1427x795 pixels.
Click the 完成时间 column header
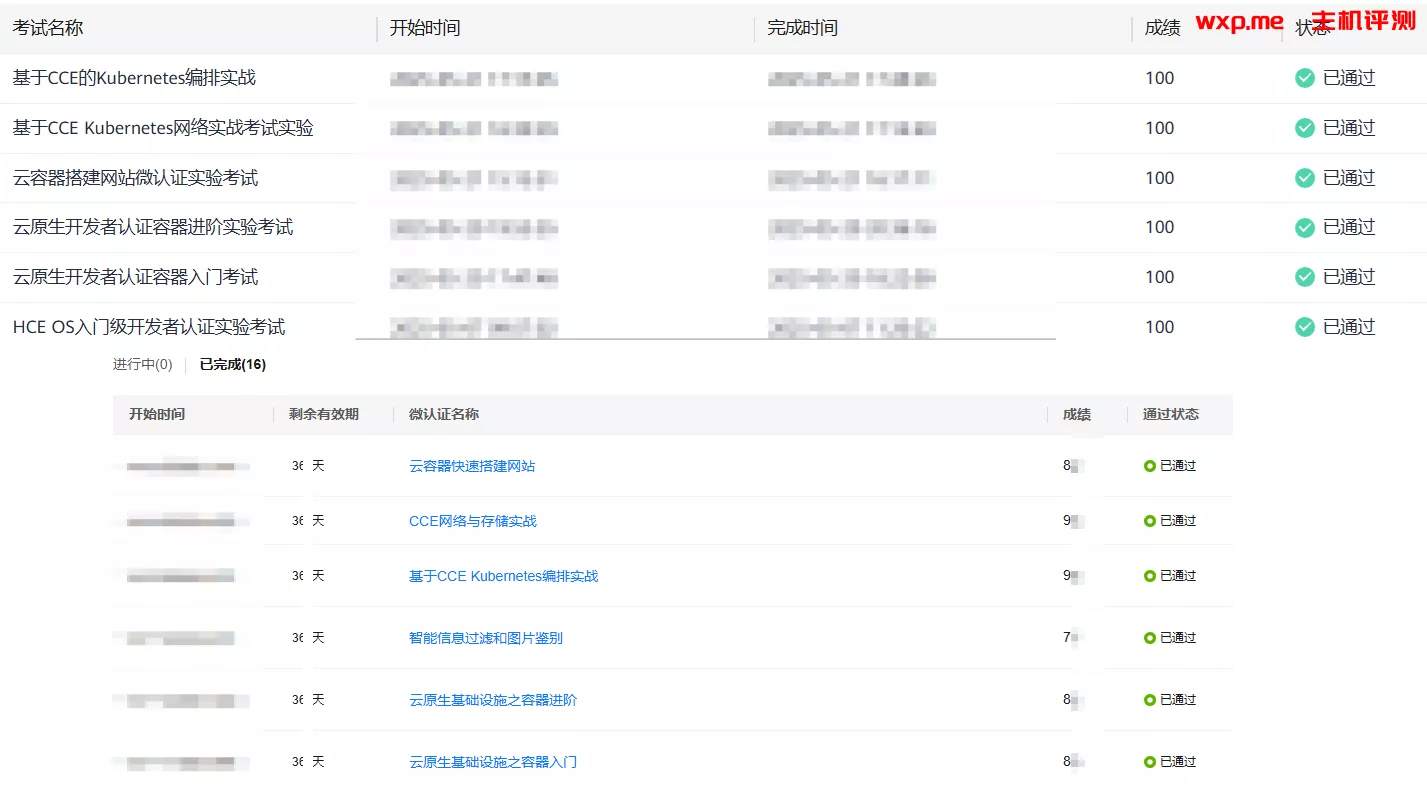coord(802,28)
